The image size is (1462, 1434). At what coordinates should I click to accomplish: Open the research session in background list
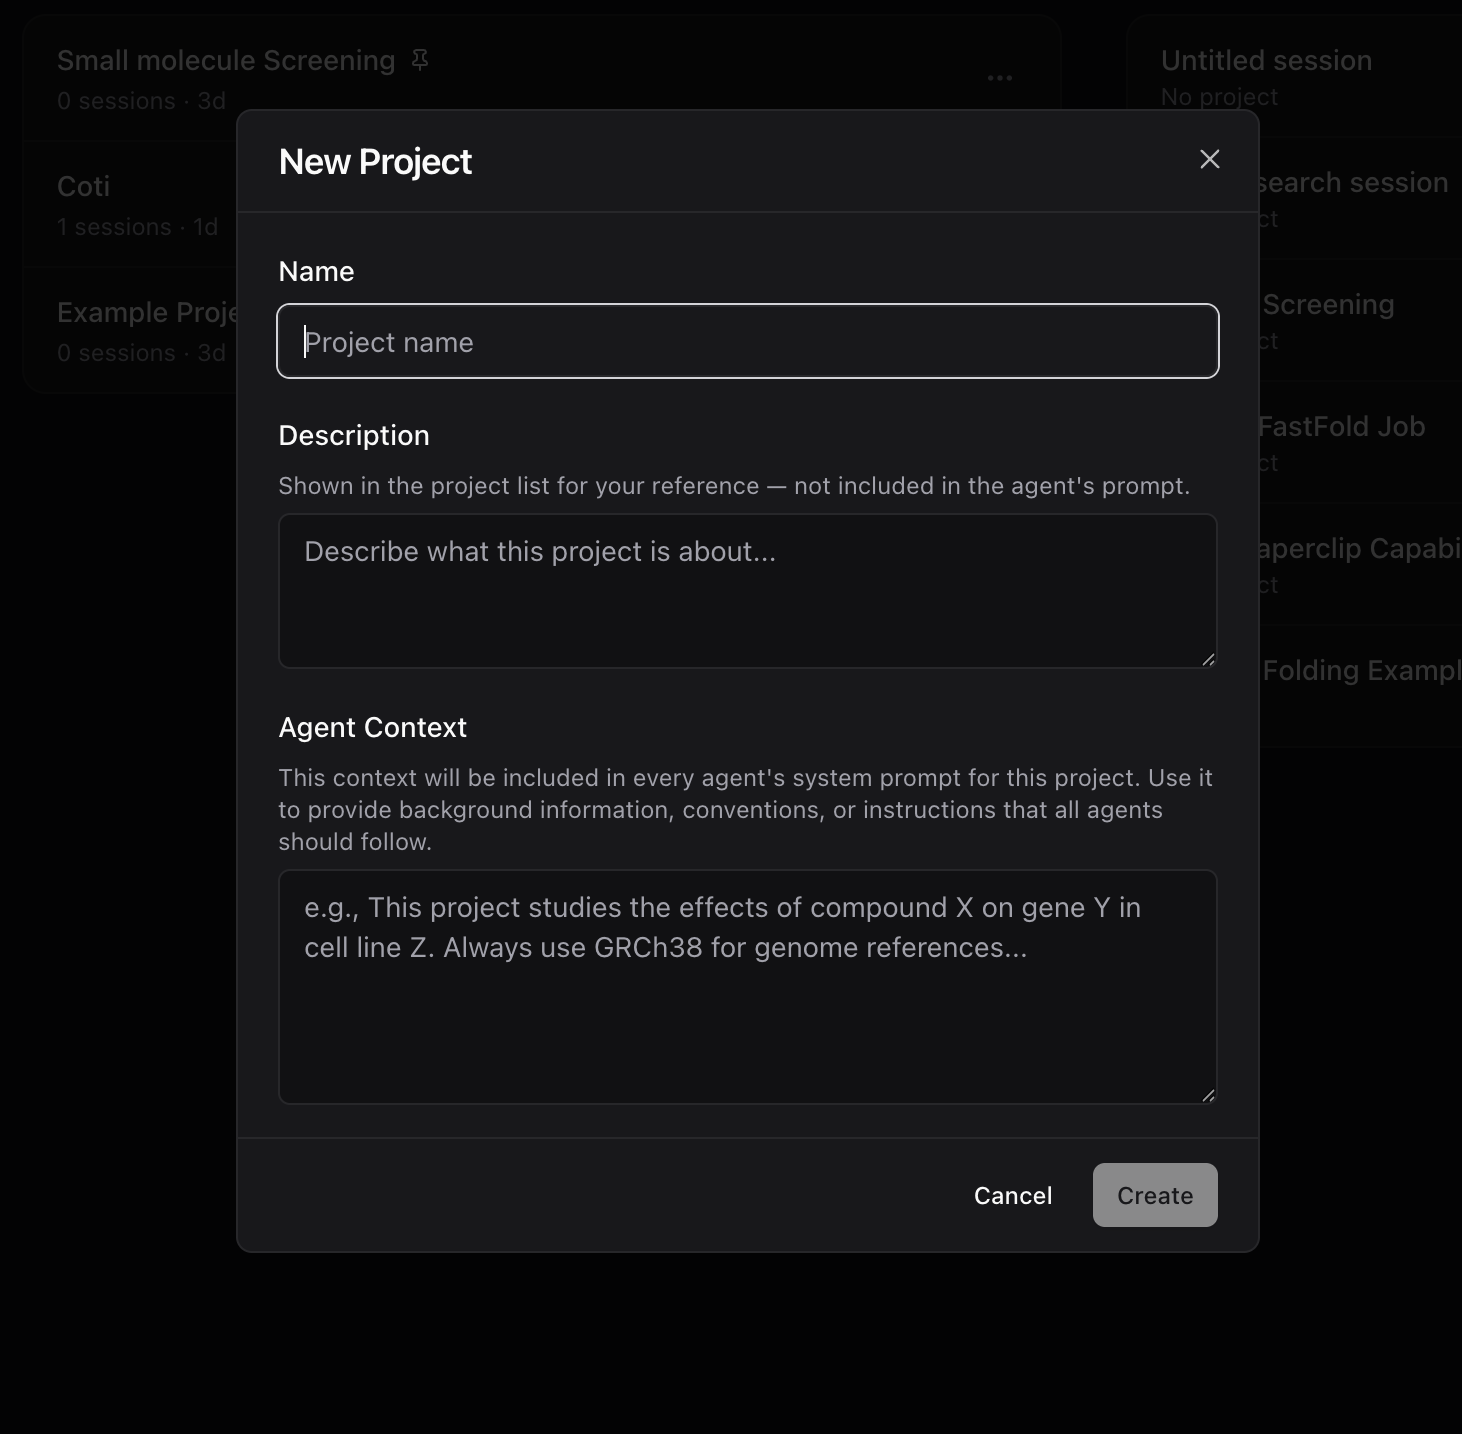coord(1360,199)
